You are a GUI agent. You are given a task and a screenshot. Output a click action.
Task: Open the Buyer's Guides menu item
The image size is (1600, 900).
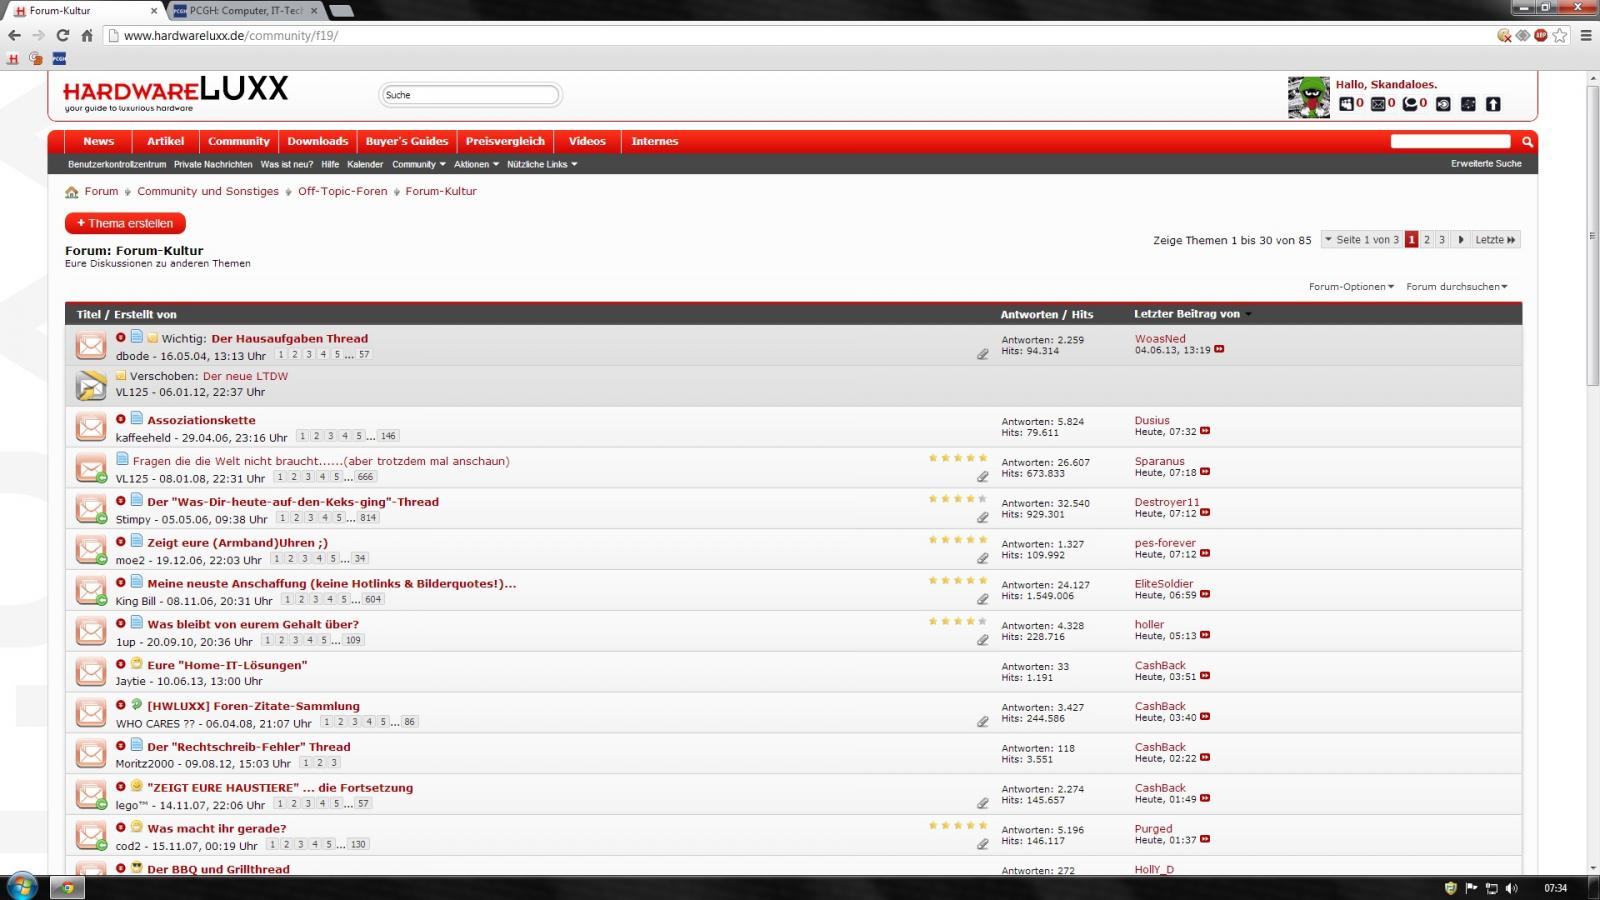click(x=407, y=142)
